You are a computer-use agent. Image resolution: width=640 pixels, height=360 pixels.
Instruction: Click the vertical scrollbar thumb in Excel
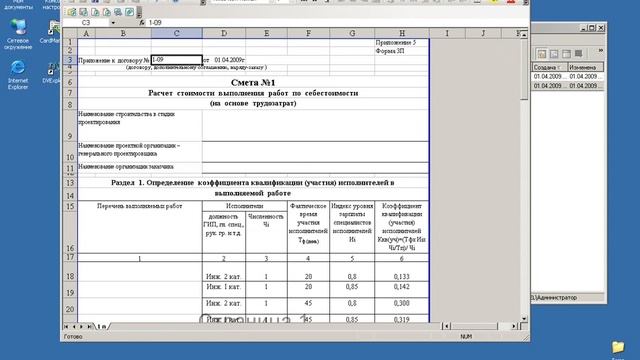tap(524, 69)
